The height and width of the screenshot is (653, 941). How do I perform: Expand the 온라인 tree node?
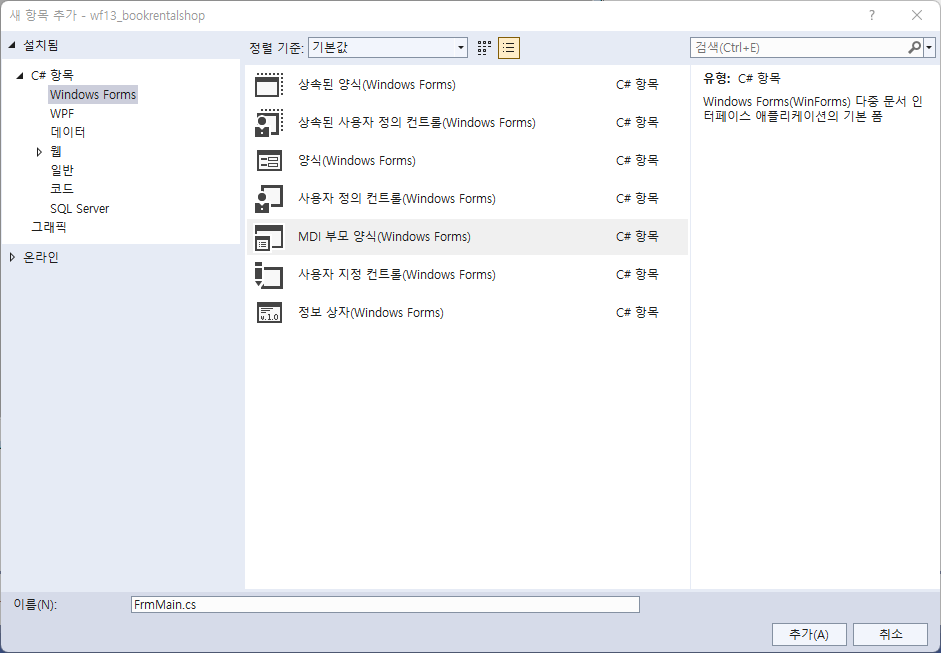pos(13,257)
